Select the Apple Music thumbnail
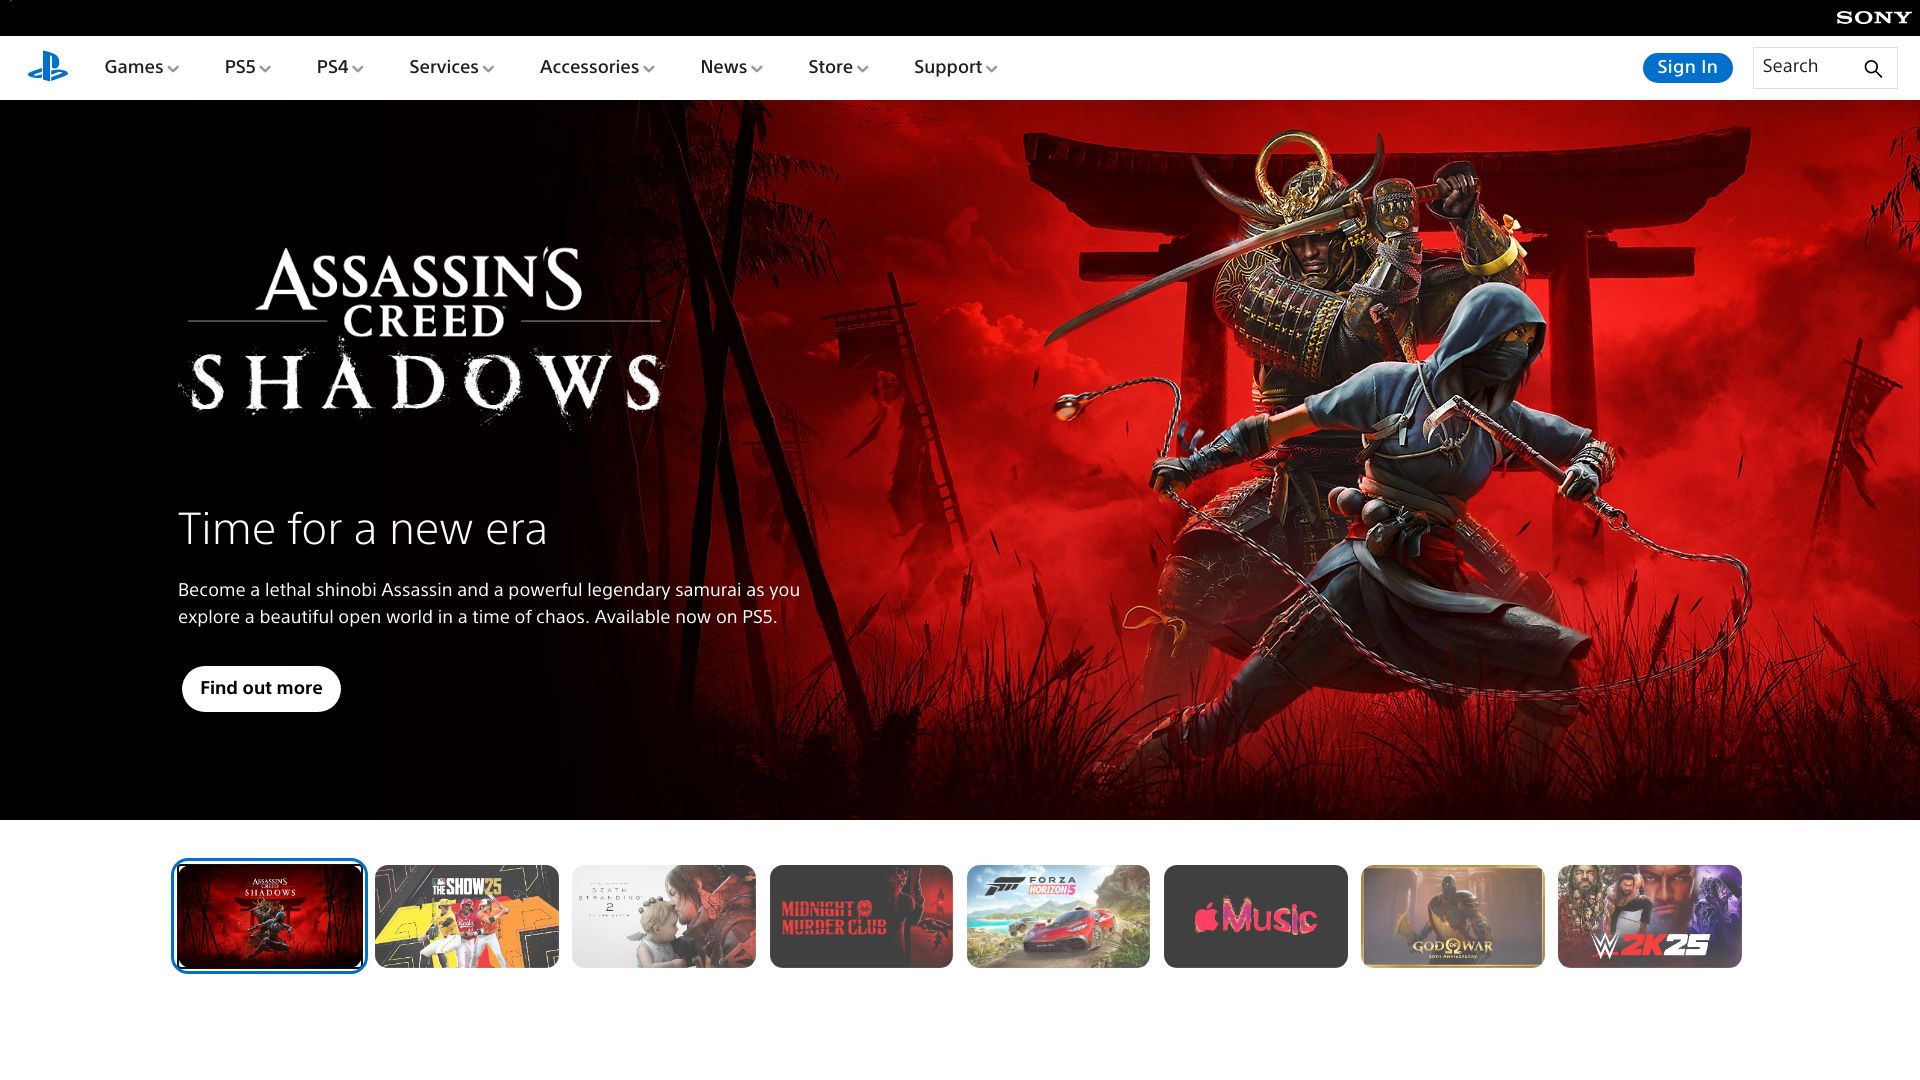1920x1080 pixels. pos(1255,916)
